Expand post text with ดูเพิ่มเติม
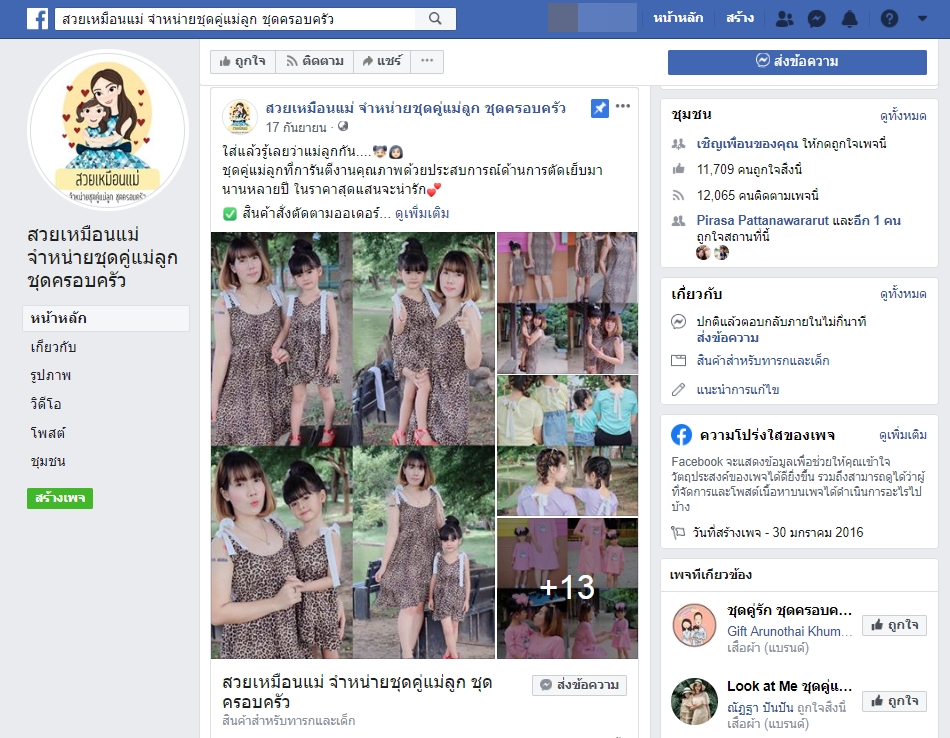Viewport: 950px width, 738px height. point(422,214)
